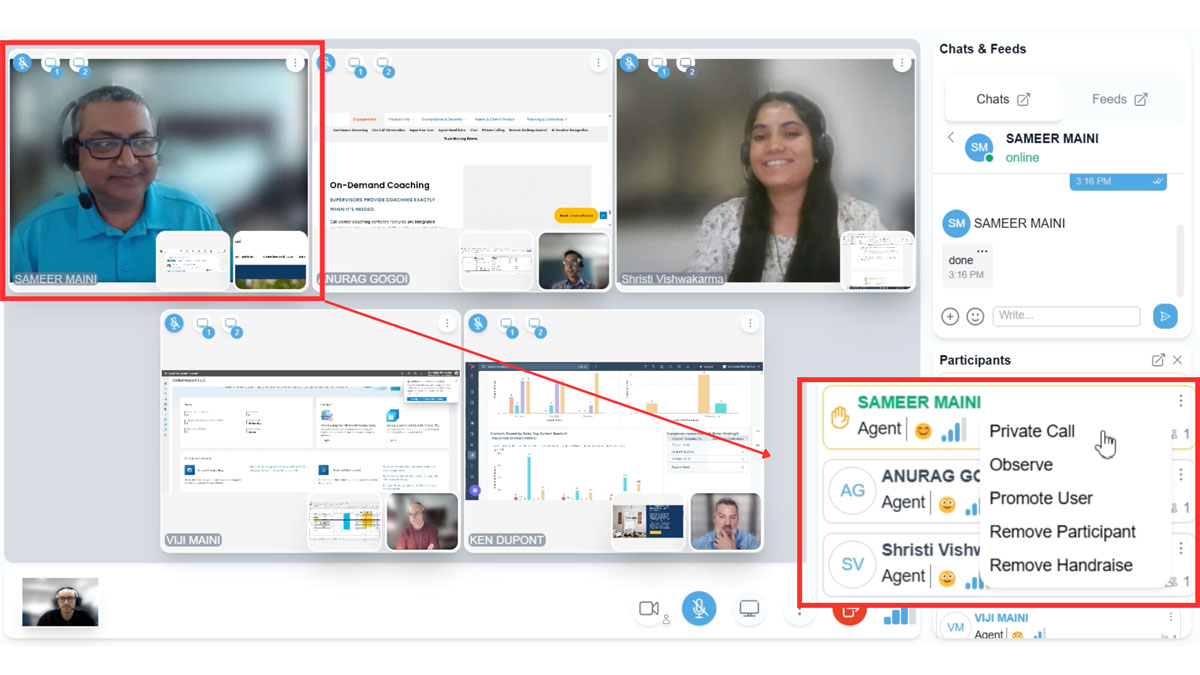Select Promote User from the menu
Screen dimensions: 1200x675
click(x=1040, y=498)
